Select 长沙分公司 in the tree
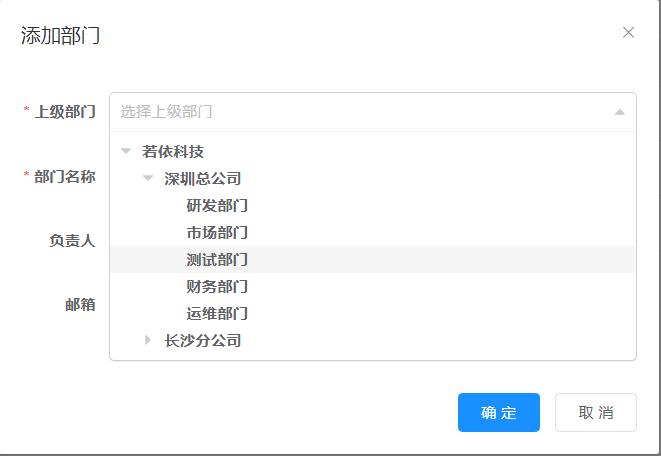 (202, 341)
